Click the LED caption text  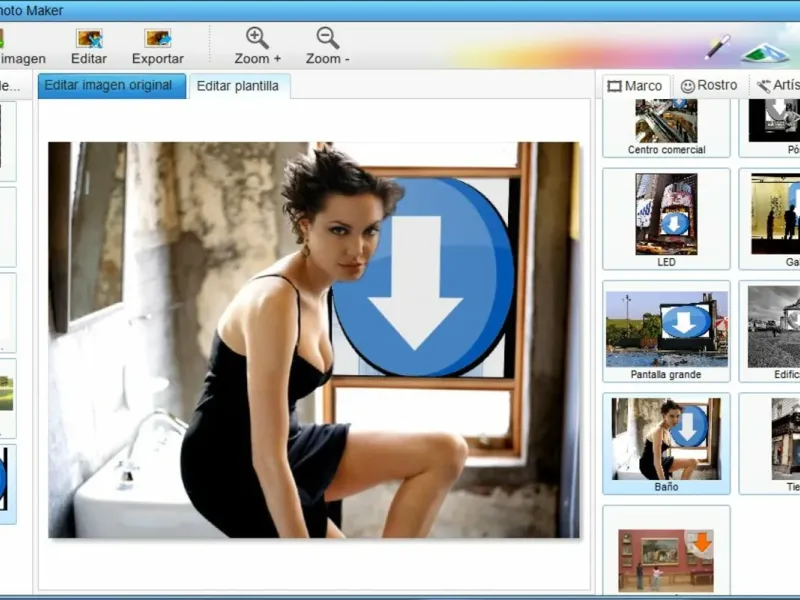coord(666,262)
